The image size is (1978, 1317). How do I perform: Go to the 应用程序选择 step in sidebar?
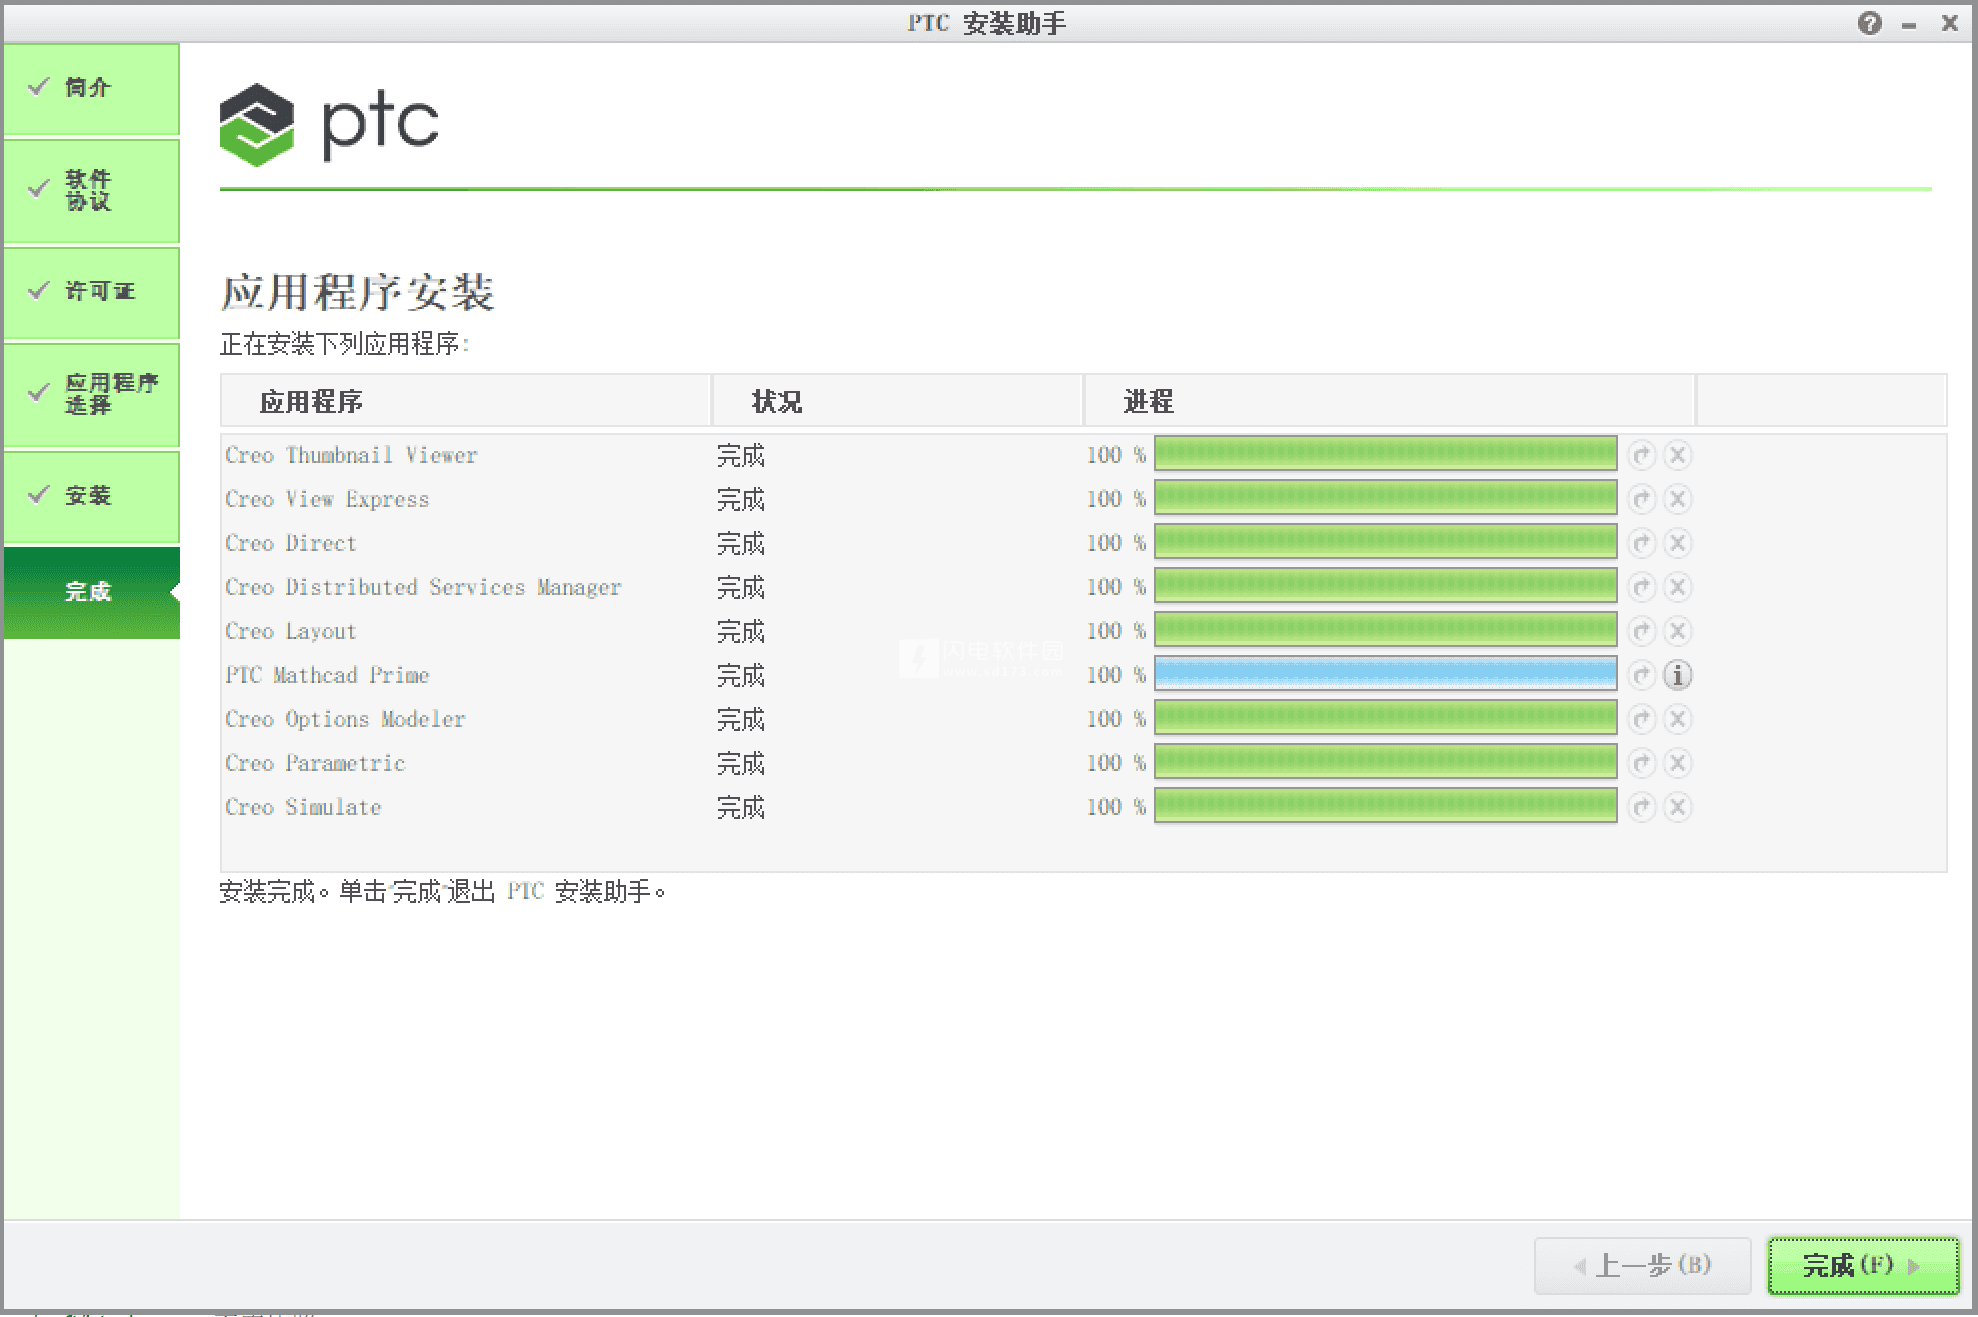click(91, 394)
